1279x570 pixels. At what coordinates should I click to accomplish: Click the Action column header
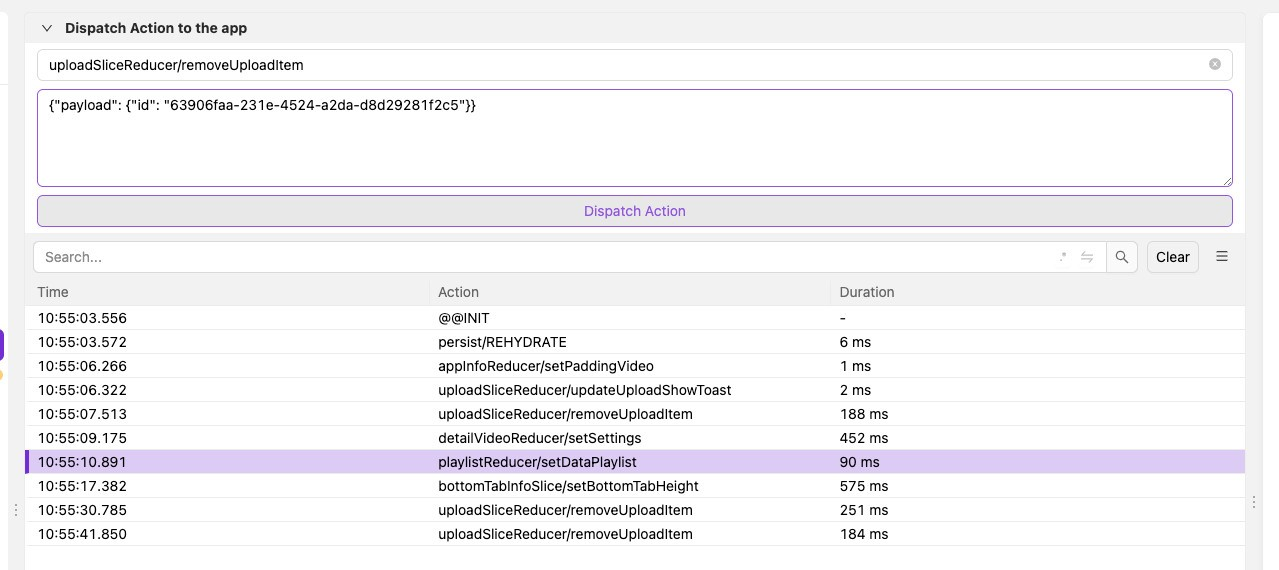tap(458, 292)
